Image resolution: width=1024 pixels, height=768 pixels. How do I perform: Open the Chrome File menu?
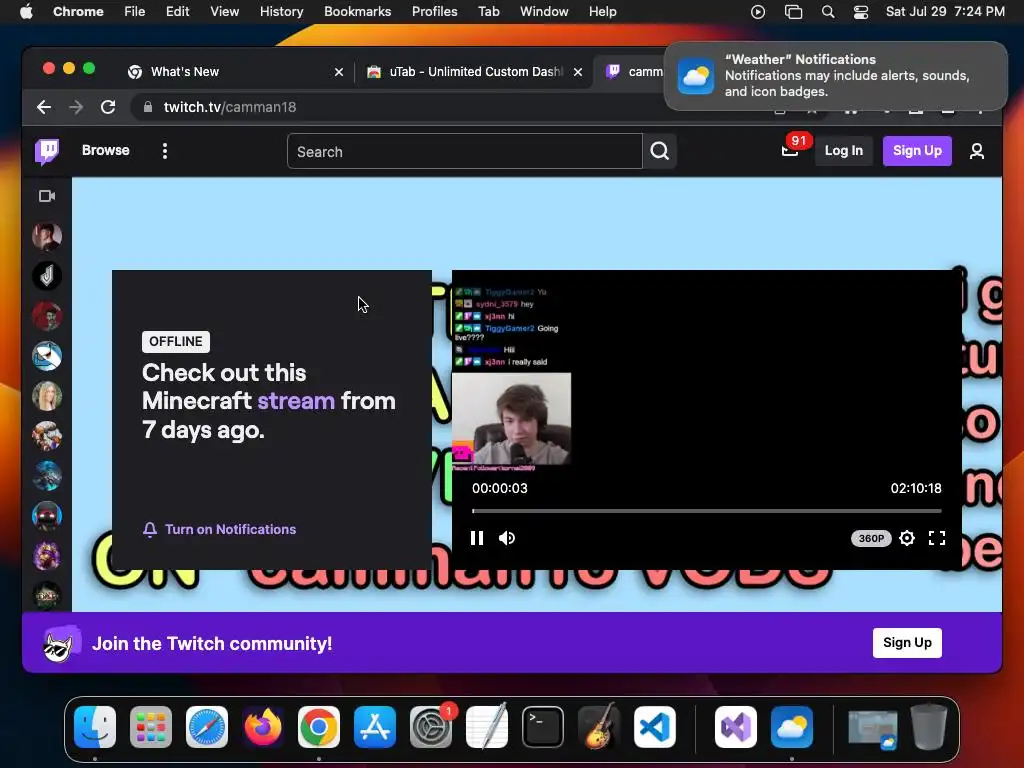point(135,12)
